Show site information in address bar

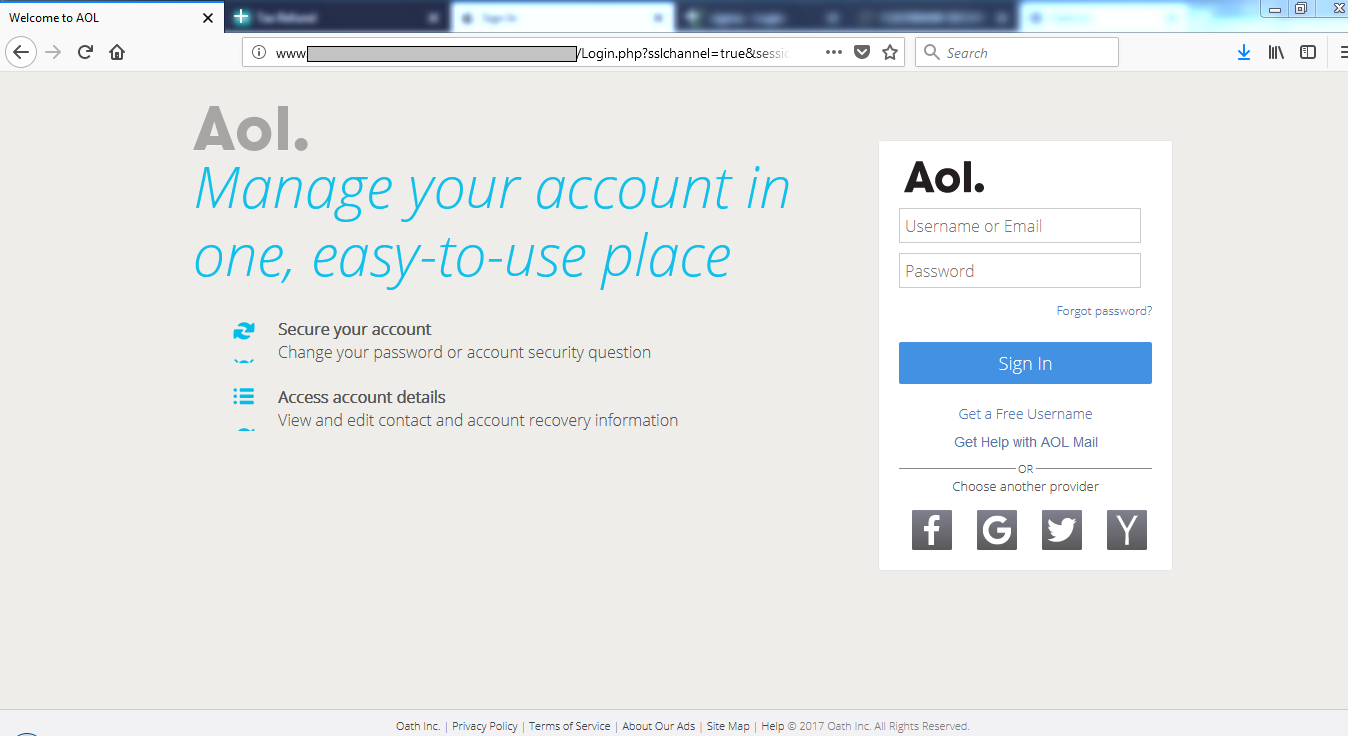[259, 53]
